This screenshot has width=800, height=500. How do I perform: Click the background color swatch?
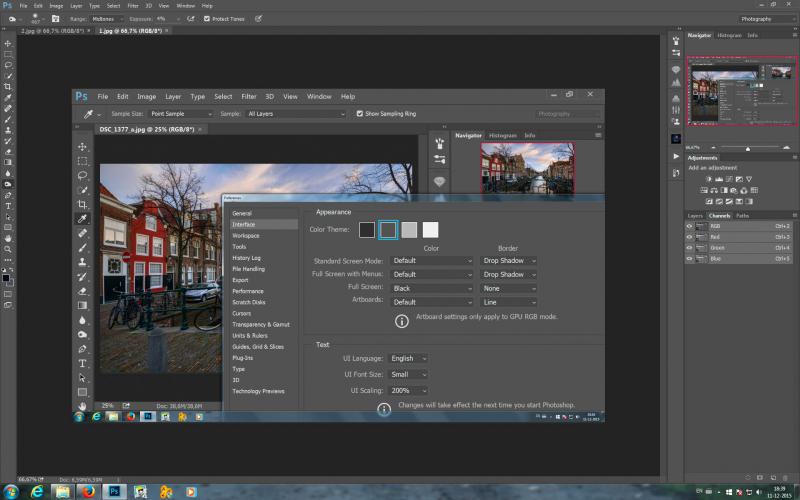11,282
